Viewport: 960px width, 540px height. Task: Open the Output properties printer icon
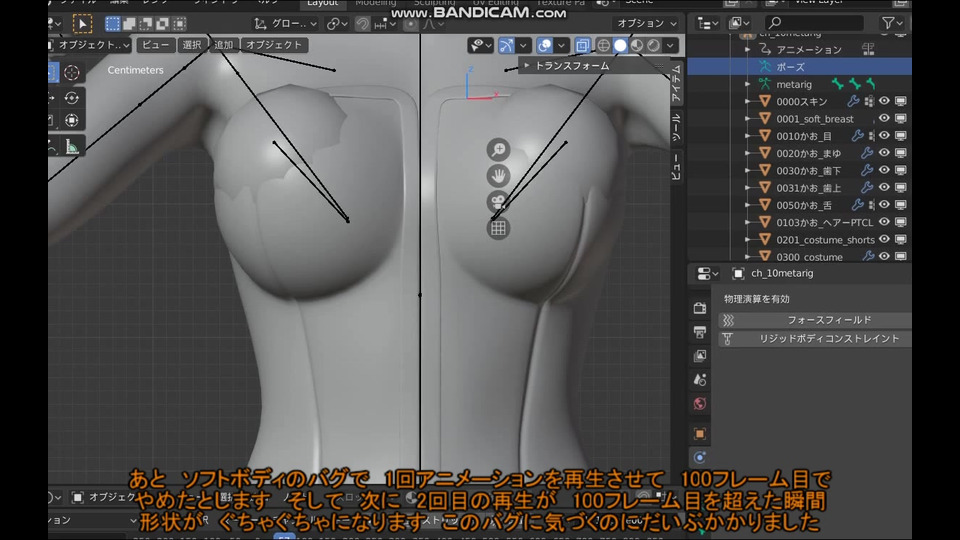pos(700,332)
